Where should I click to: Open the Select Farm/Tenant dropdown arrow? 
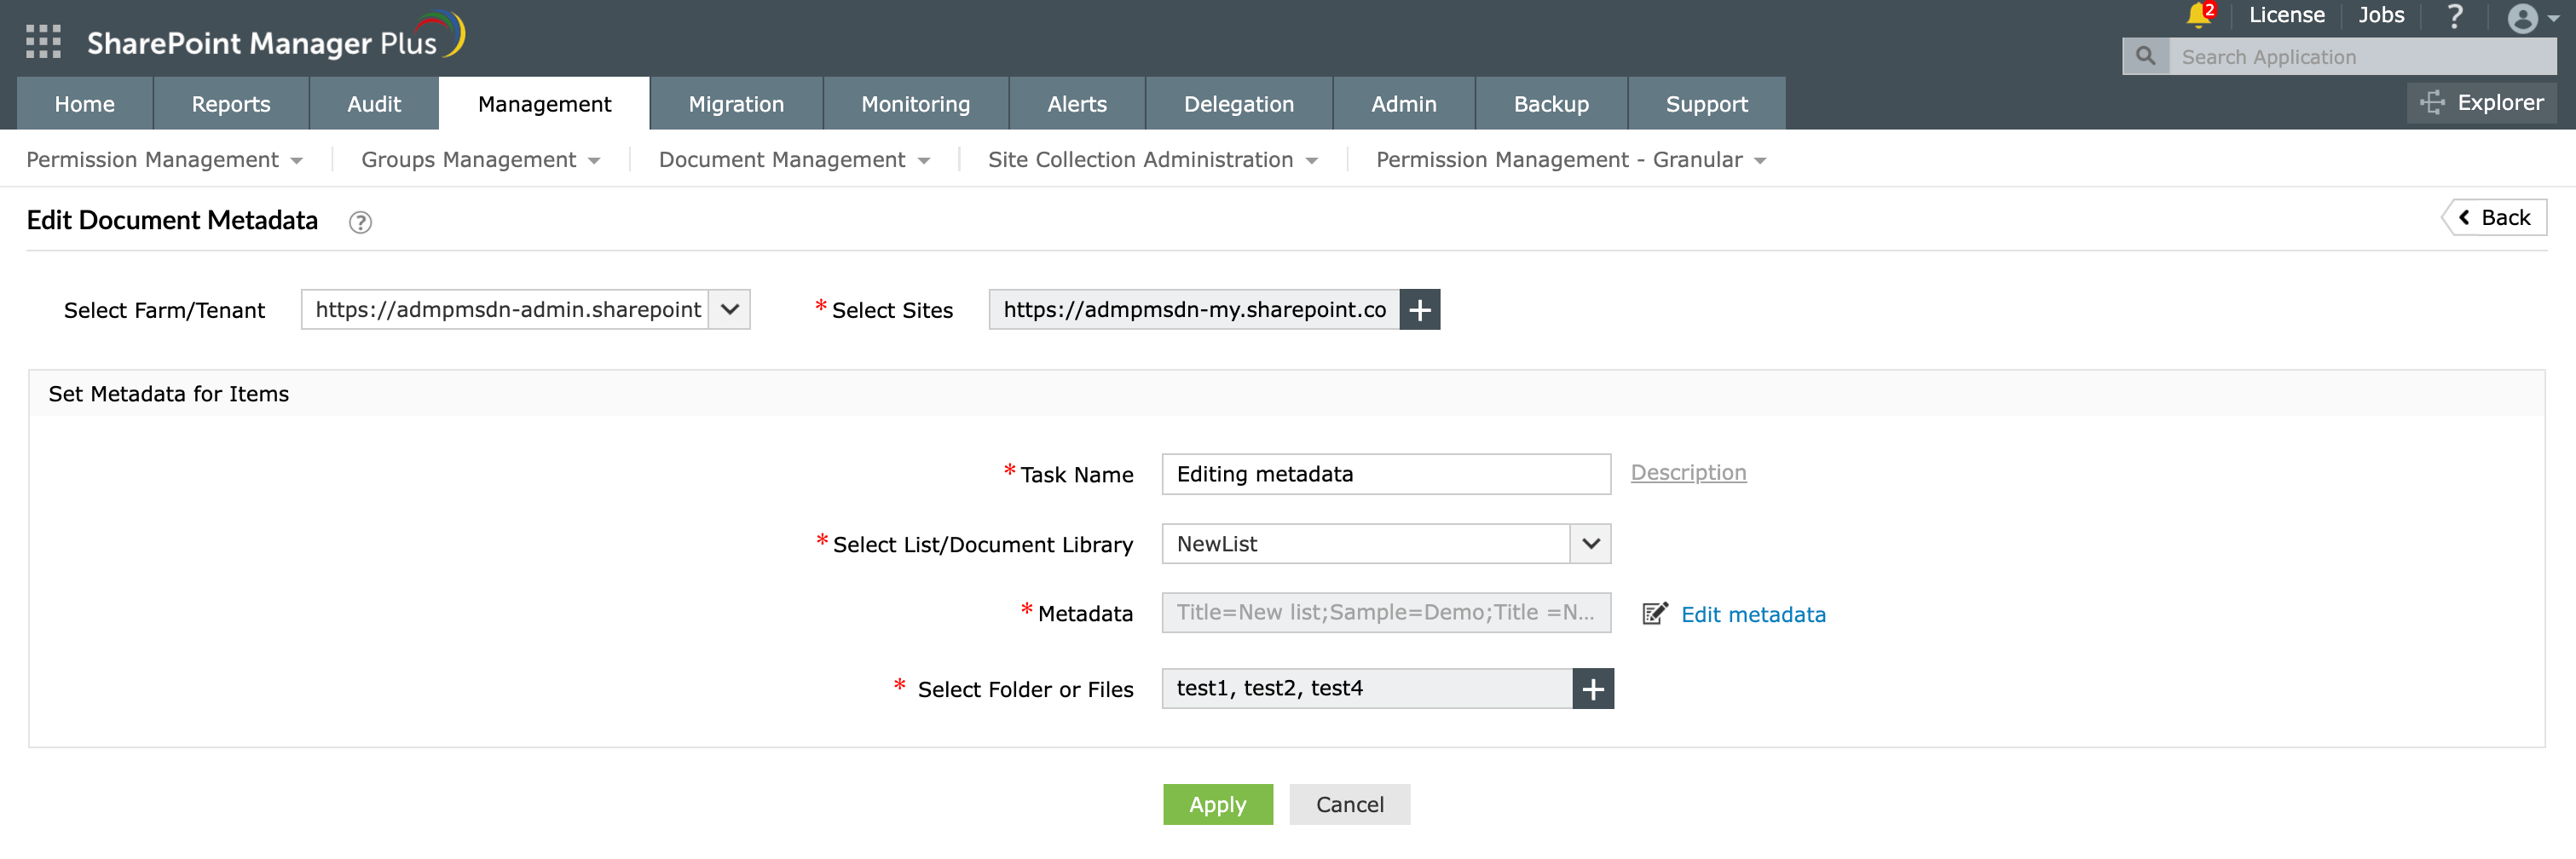[730, 310]
